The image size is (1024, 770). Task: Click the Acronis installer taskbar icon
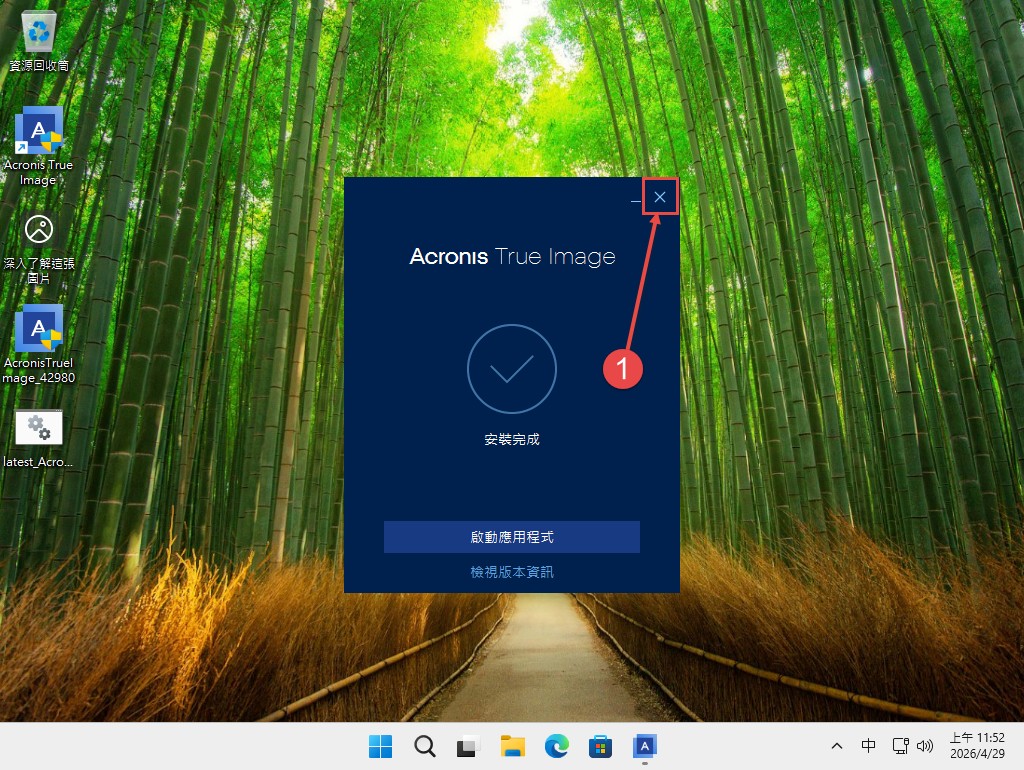coord(645,746)
